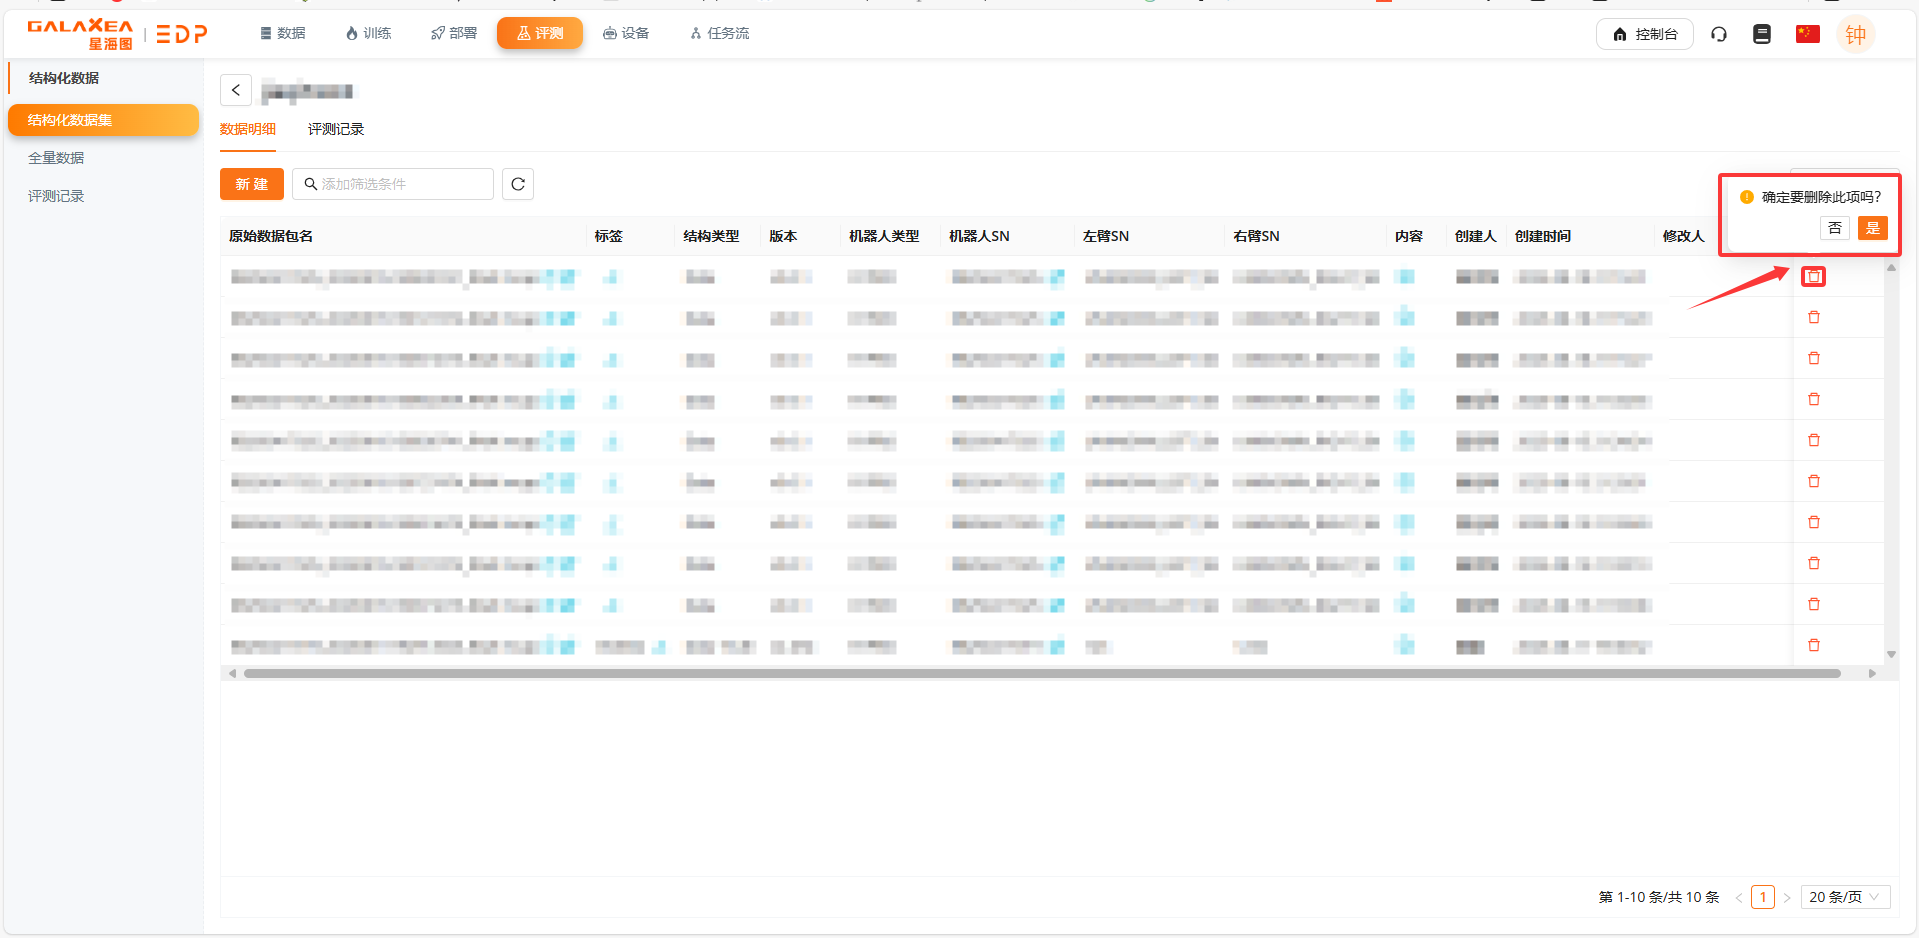Click the back arrow button

tap(236, 90)
